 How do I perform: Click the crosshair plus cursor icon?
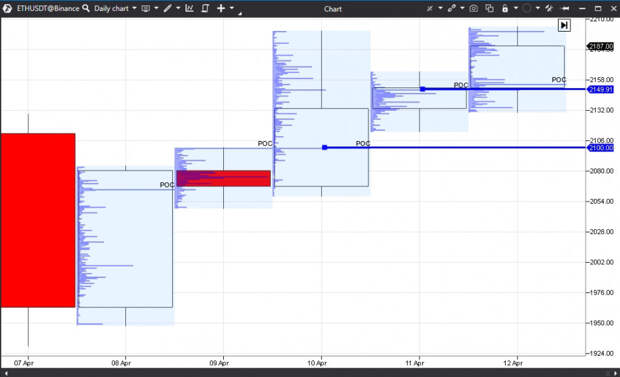pyautogui.click(x=221, y=8)
